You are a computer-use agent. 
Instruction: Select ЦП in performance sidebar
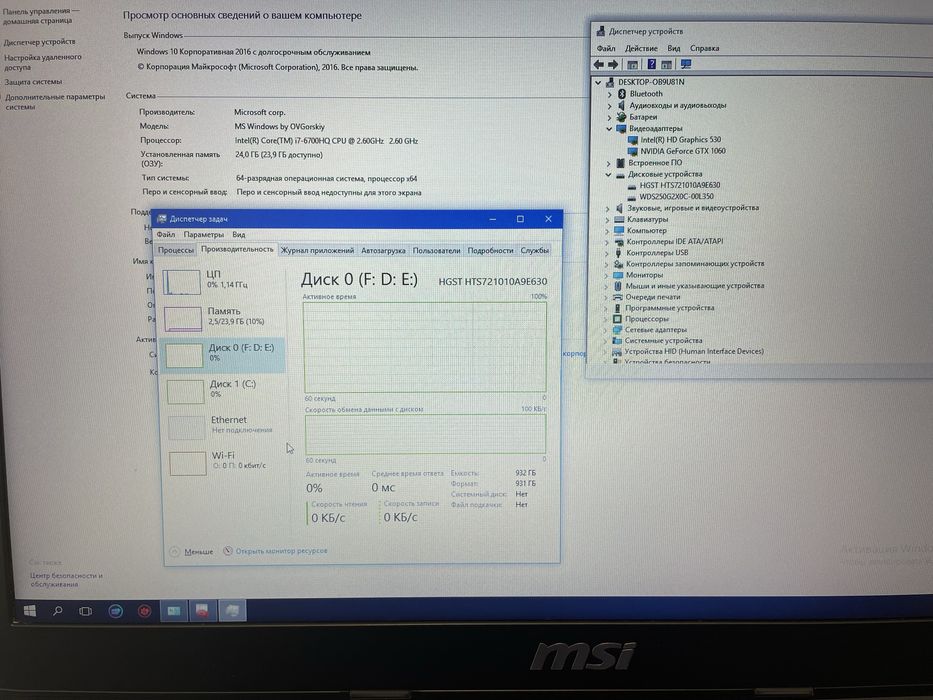click(223, 281)
